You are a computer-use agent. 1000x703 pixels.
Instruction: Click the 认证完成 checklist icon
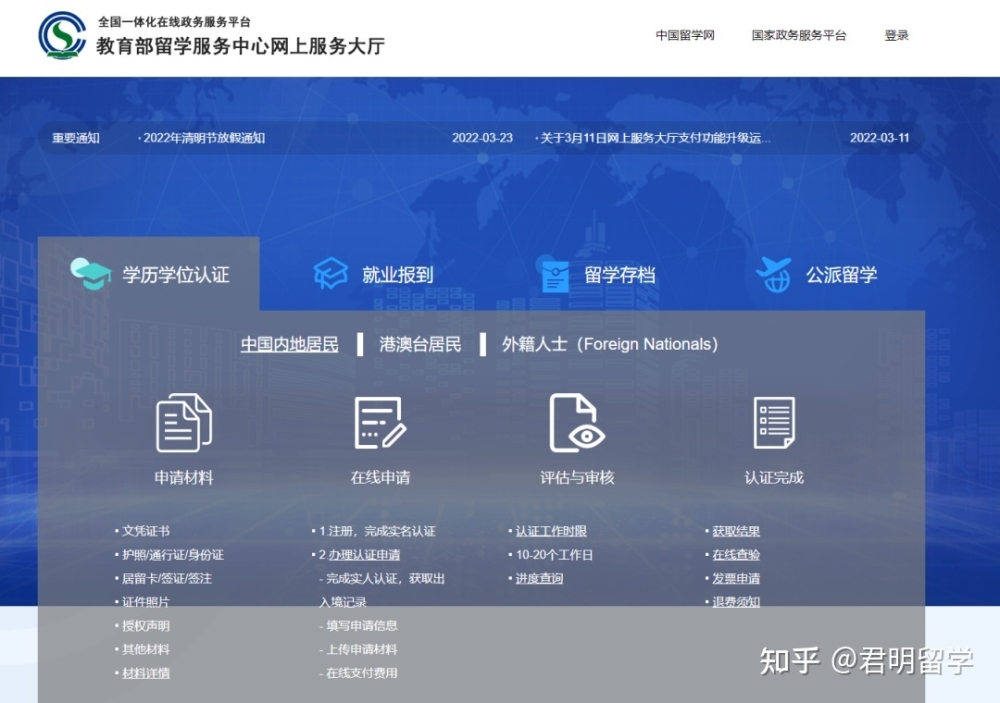[x=774, y=422]
